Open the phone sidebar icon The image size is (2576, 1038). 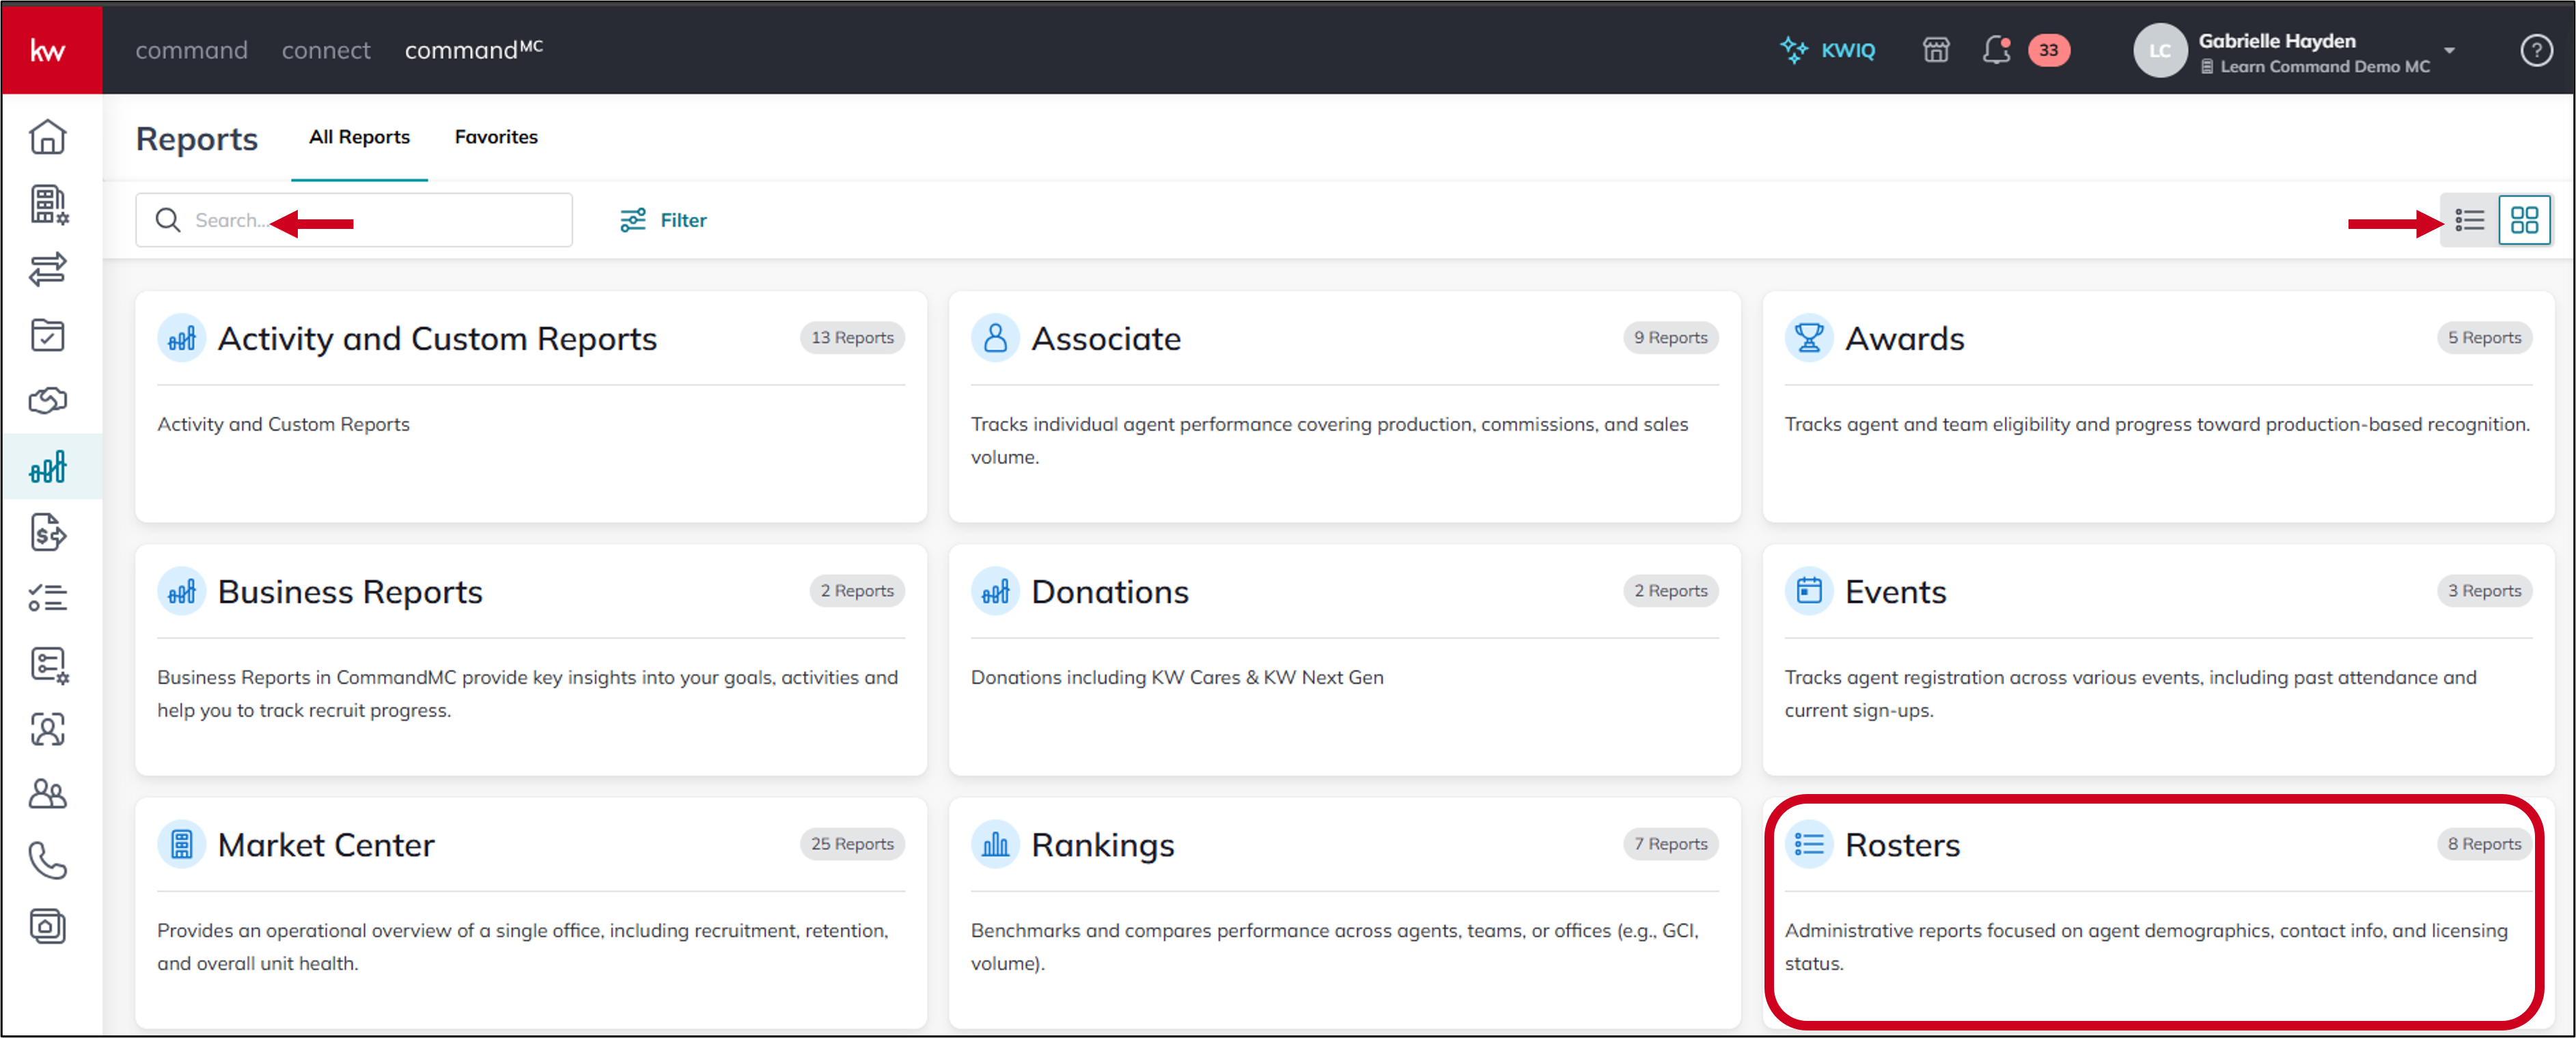48,861
